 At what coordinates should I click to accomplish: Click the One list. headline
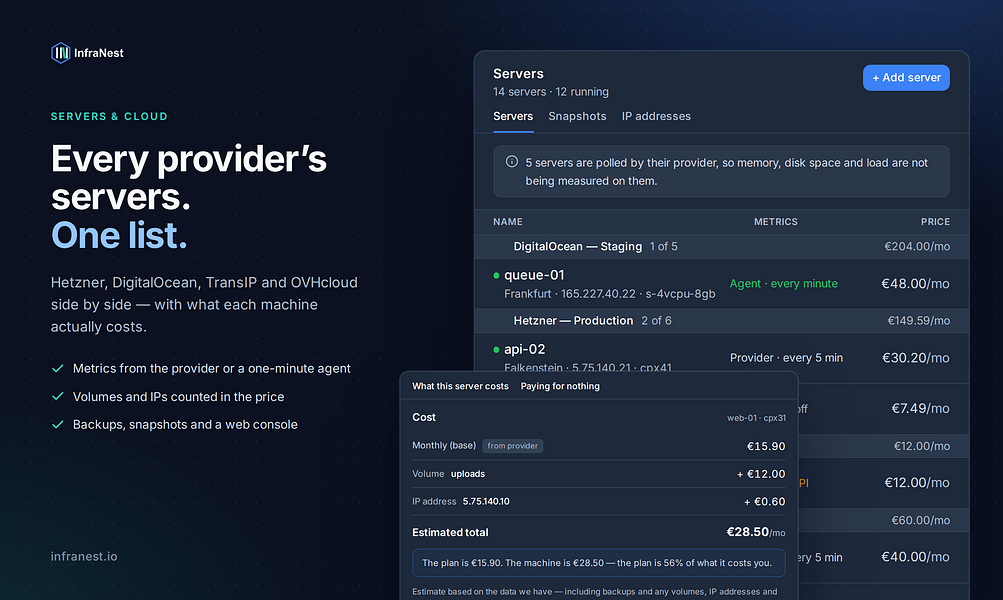[119, 235]
